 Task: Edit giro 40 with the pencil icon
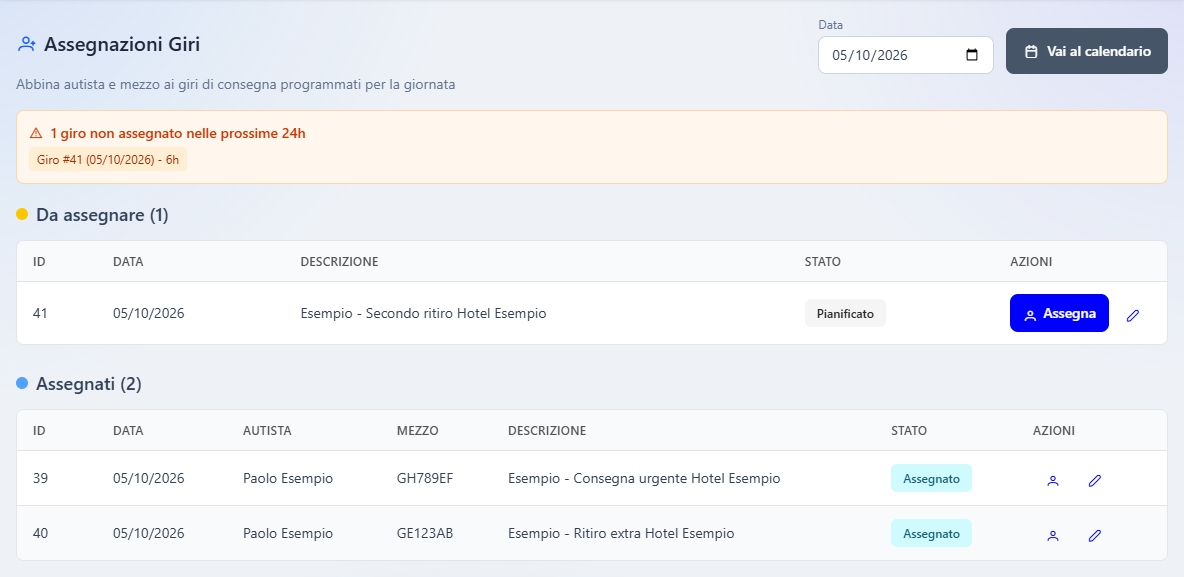1094,535
